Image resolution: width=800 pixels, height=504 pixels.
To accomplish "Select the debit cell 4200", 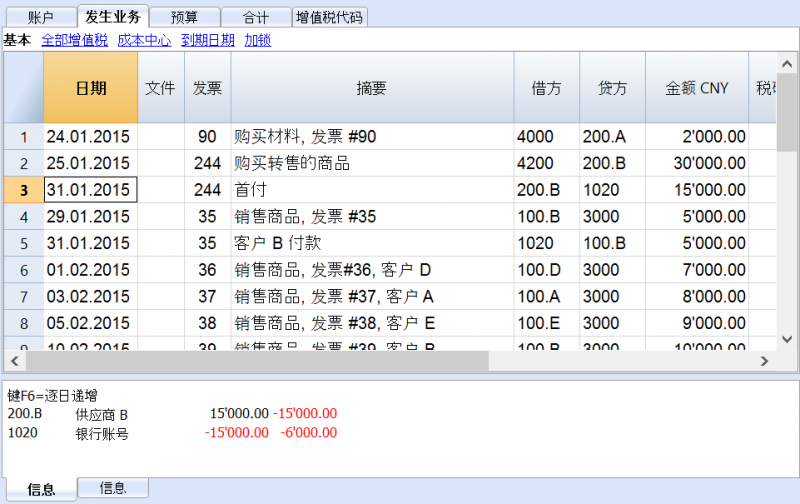I will click(x=547, y=163).
